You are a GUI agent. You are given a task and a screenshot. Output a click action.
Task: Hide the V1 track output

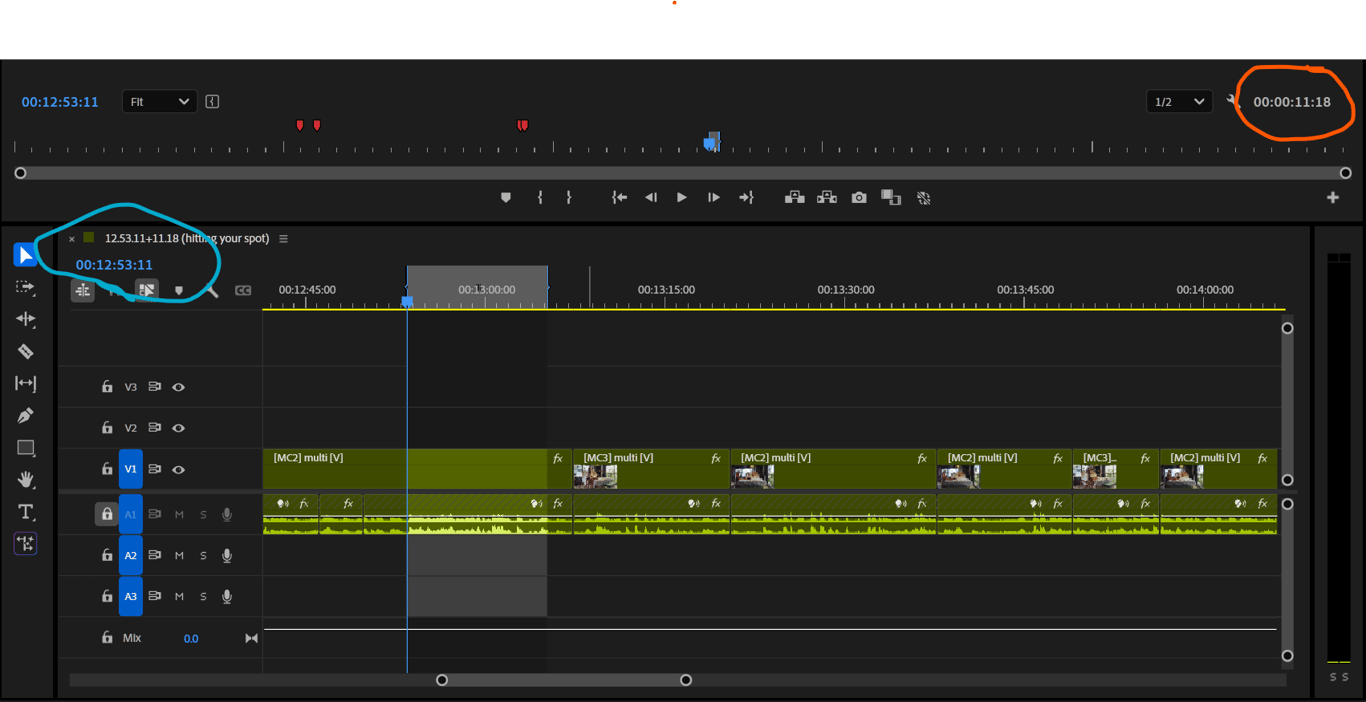179,469
